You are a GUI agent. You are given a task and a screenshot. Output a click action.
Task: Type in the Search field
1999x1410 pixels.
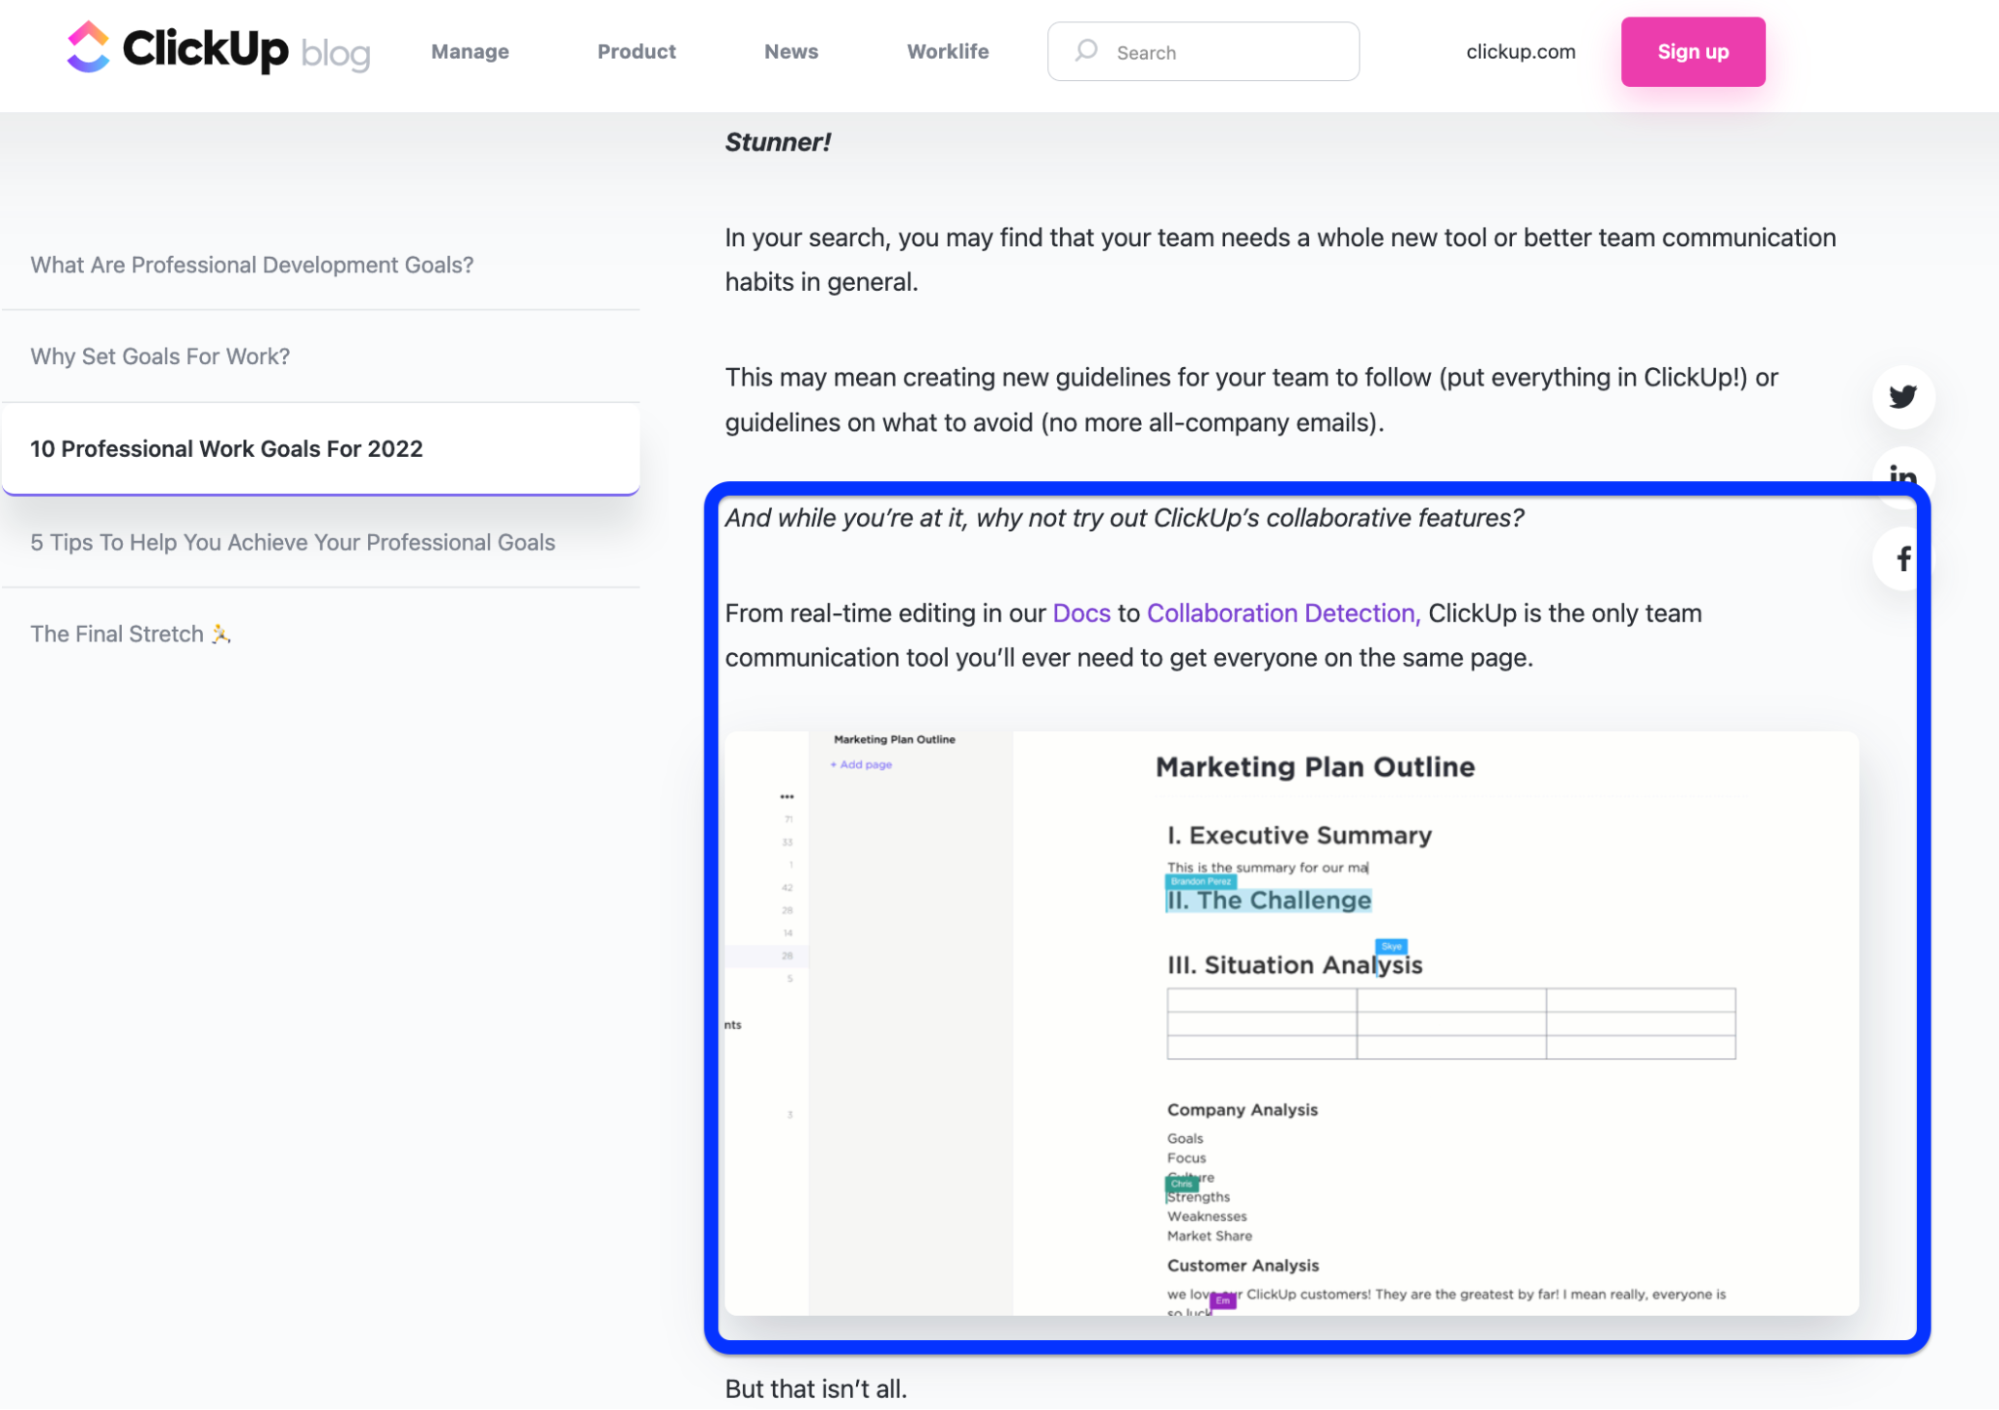coord(1230,52)
